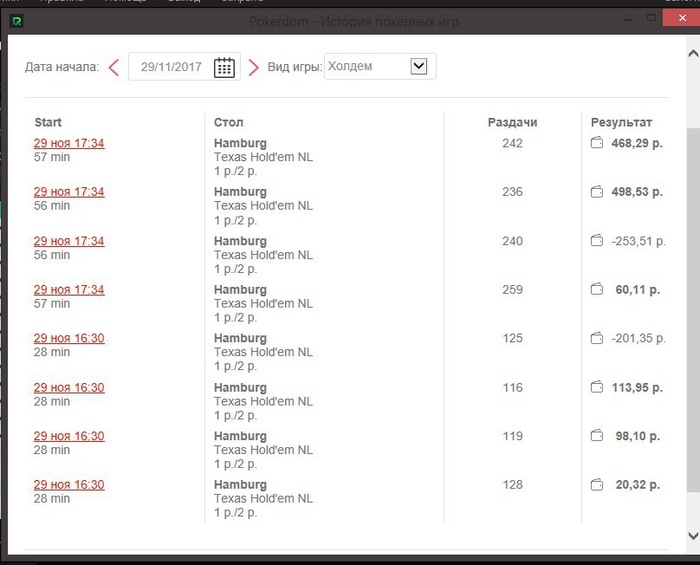
Task: Click wallet icon beside -253,51 р. result
Action: click(x=597, y=241)
